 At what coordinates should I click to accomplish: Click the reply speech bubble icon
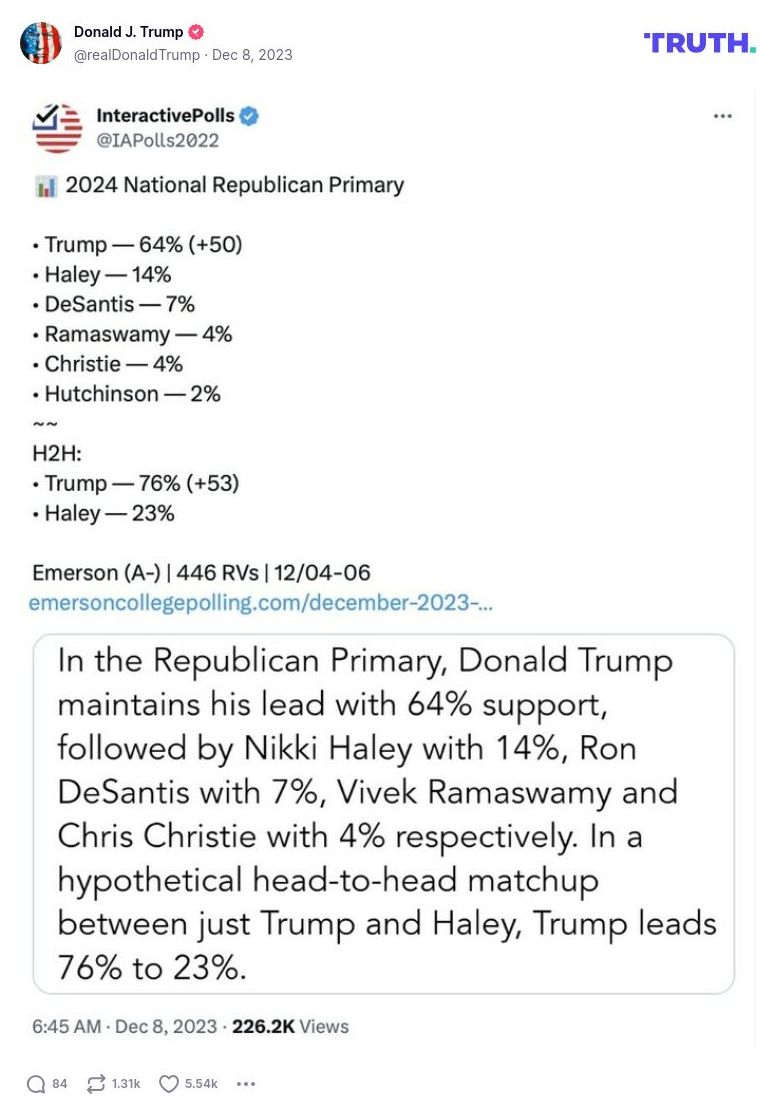[36, 1084]
